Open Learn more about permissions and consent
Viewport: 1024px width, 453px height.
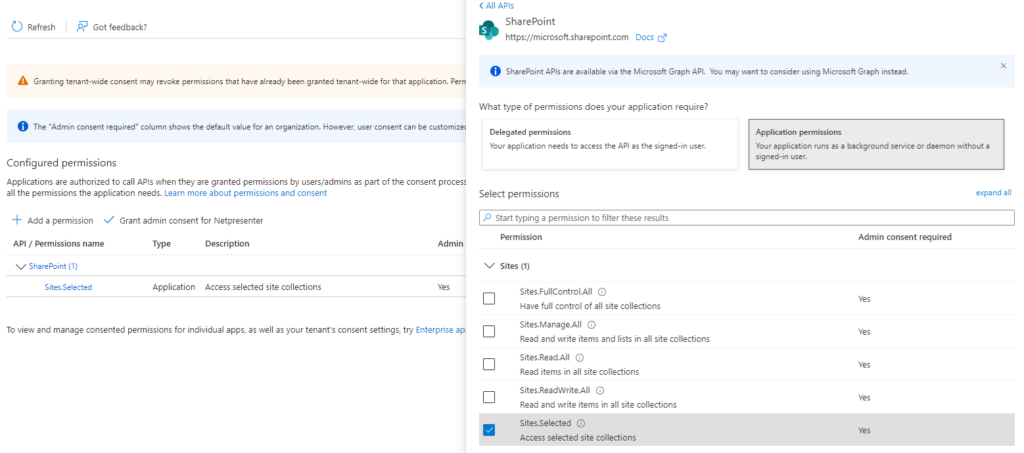tap(246, 193)
